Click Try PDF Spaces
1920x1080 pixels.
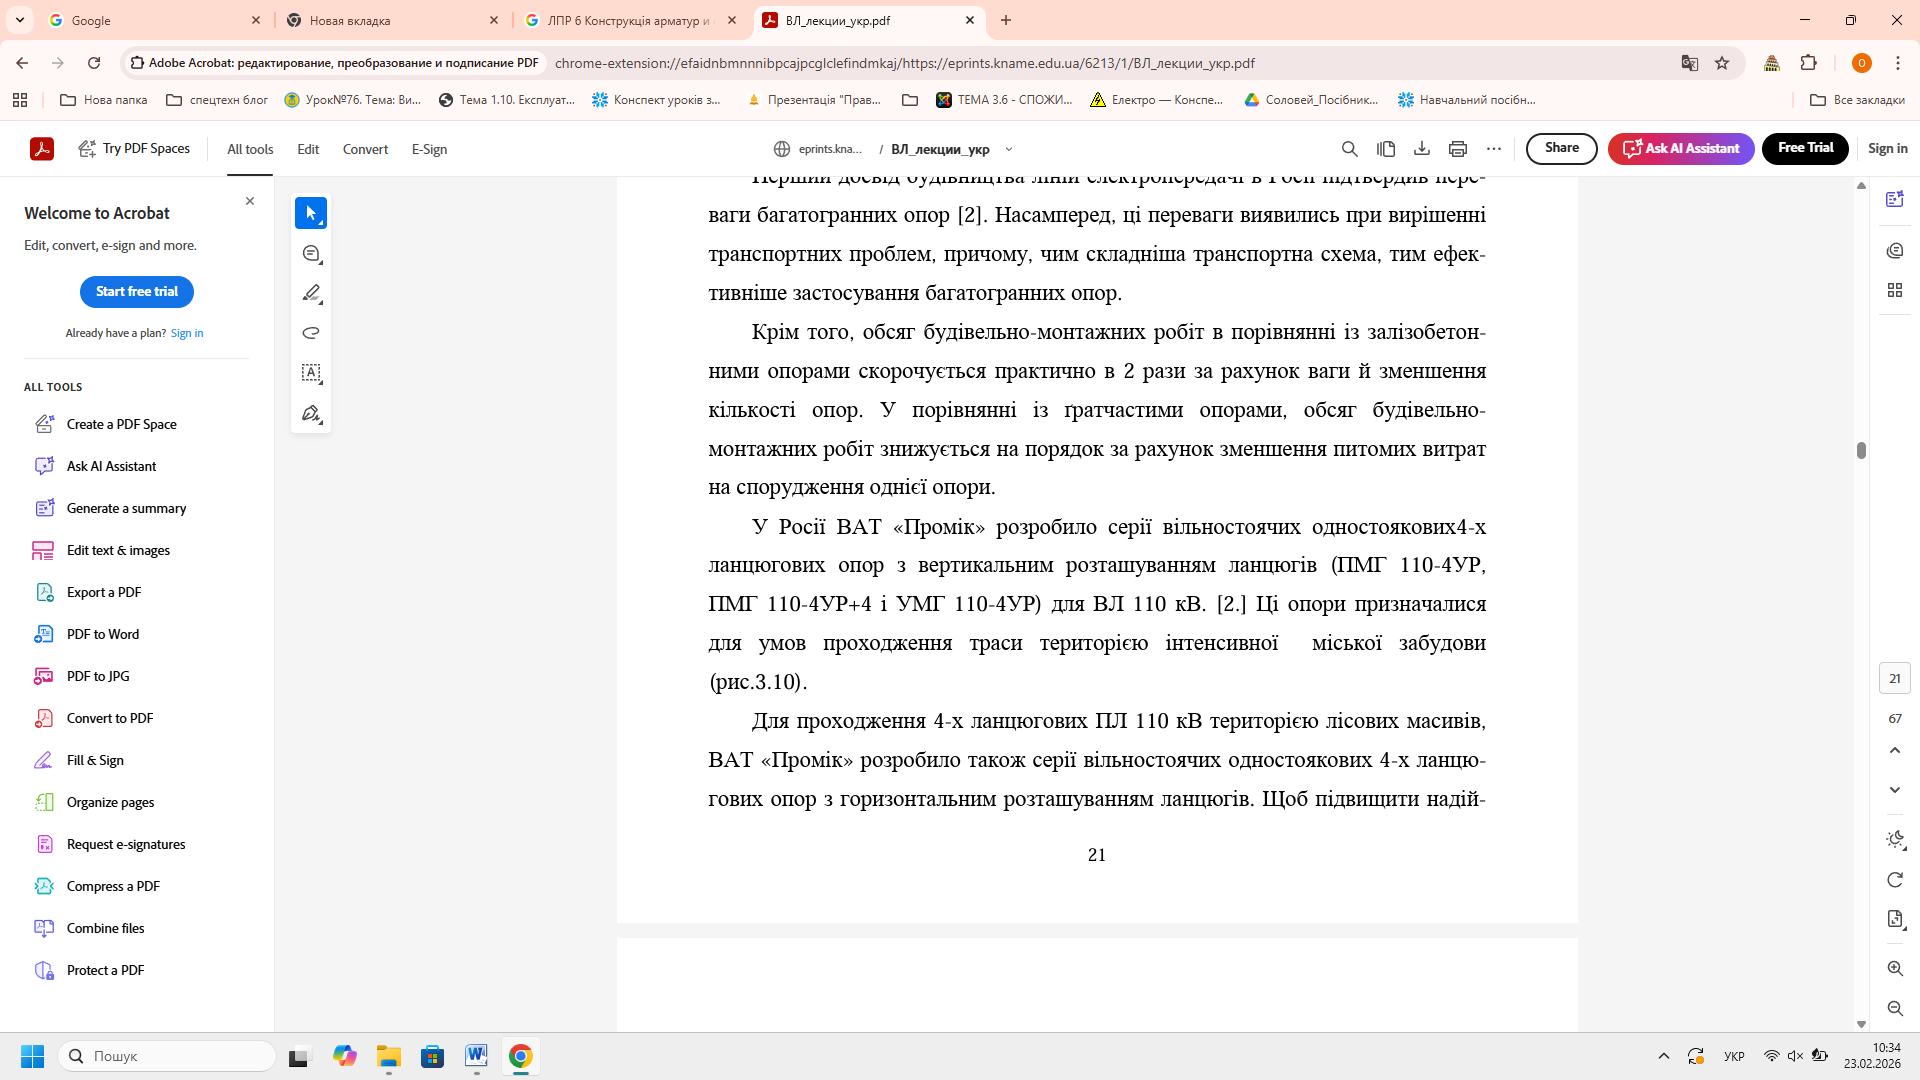(135, 148)
